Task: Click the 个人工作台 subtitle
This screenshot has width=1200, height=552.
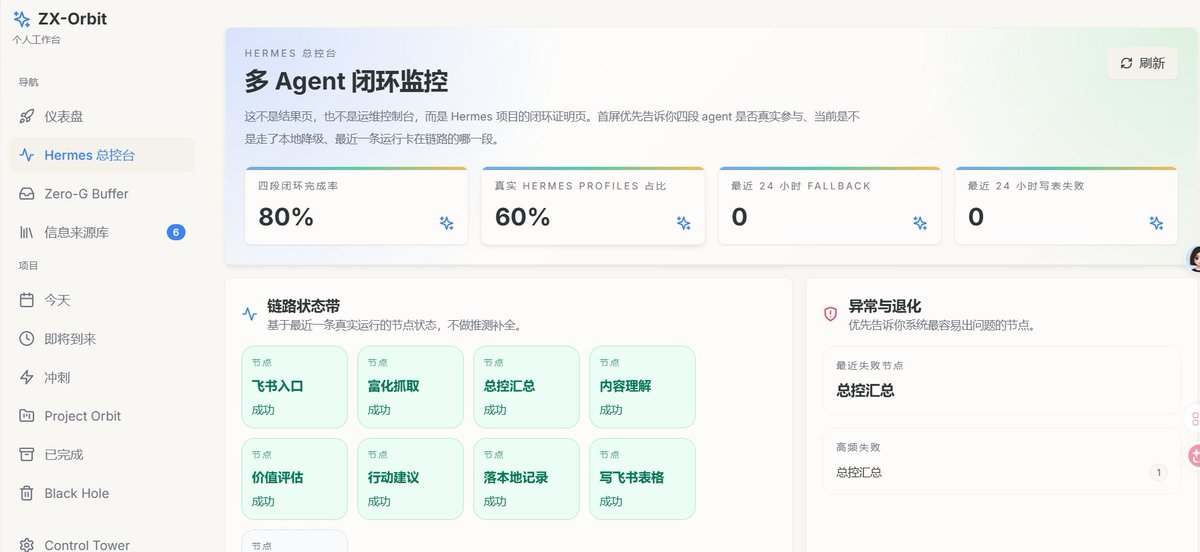Action: [x=36, y=39]
